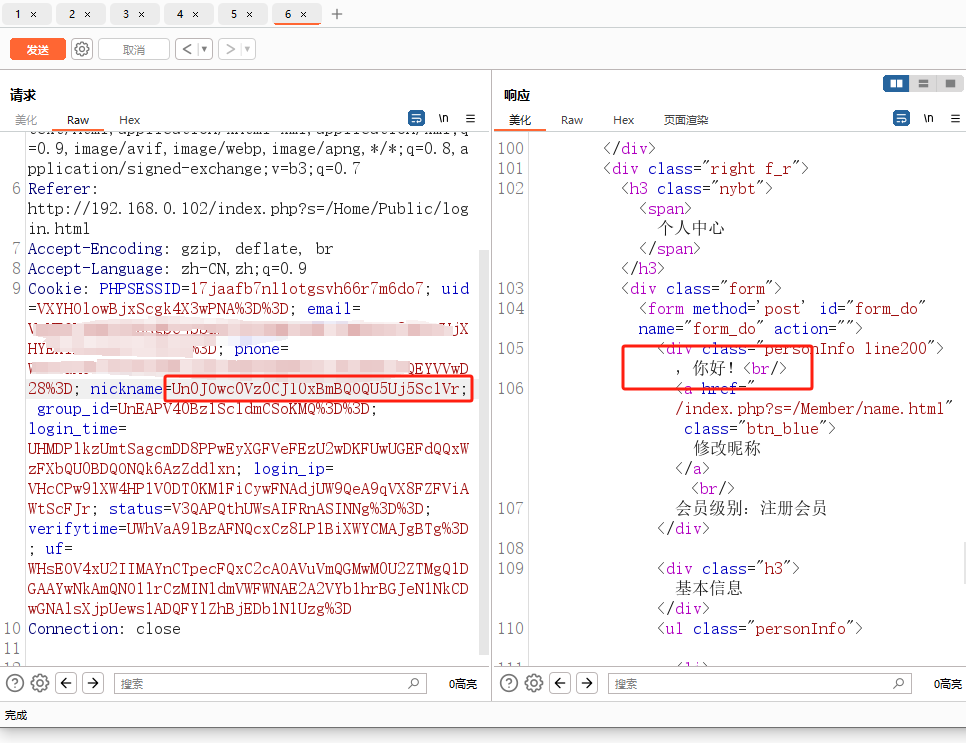The height and width of the screenshot is (743, 966).
Task: Close Repeater tab 6
Action: tap(303, 14)
